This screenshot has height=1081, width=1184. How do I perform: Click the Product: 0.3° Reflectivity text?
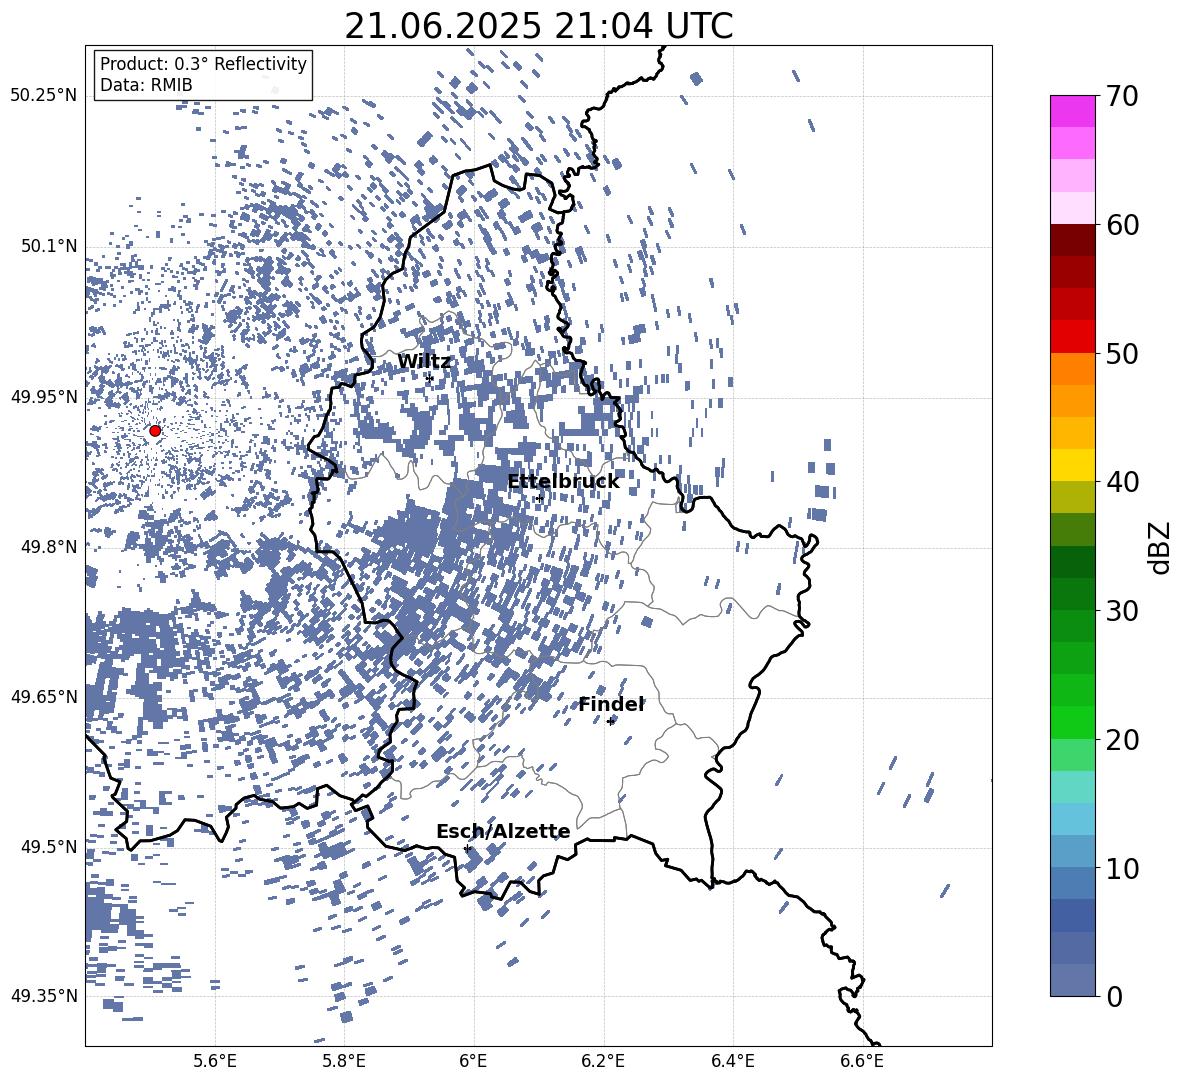(x=203, y=63)
